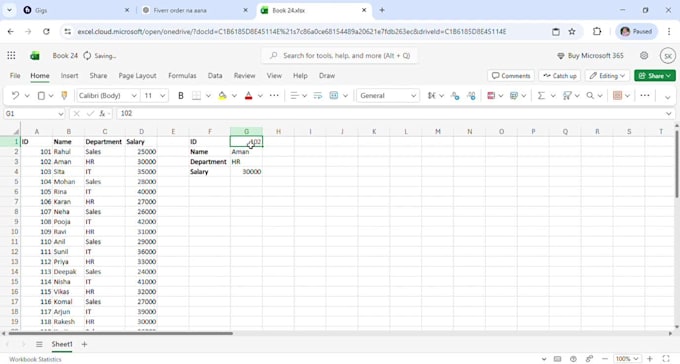The image size is (680, 364).
Task: Open the Editing mode dropdown
Action: tap(607, 75)
